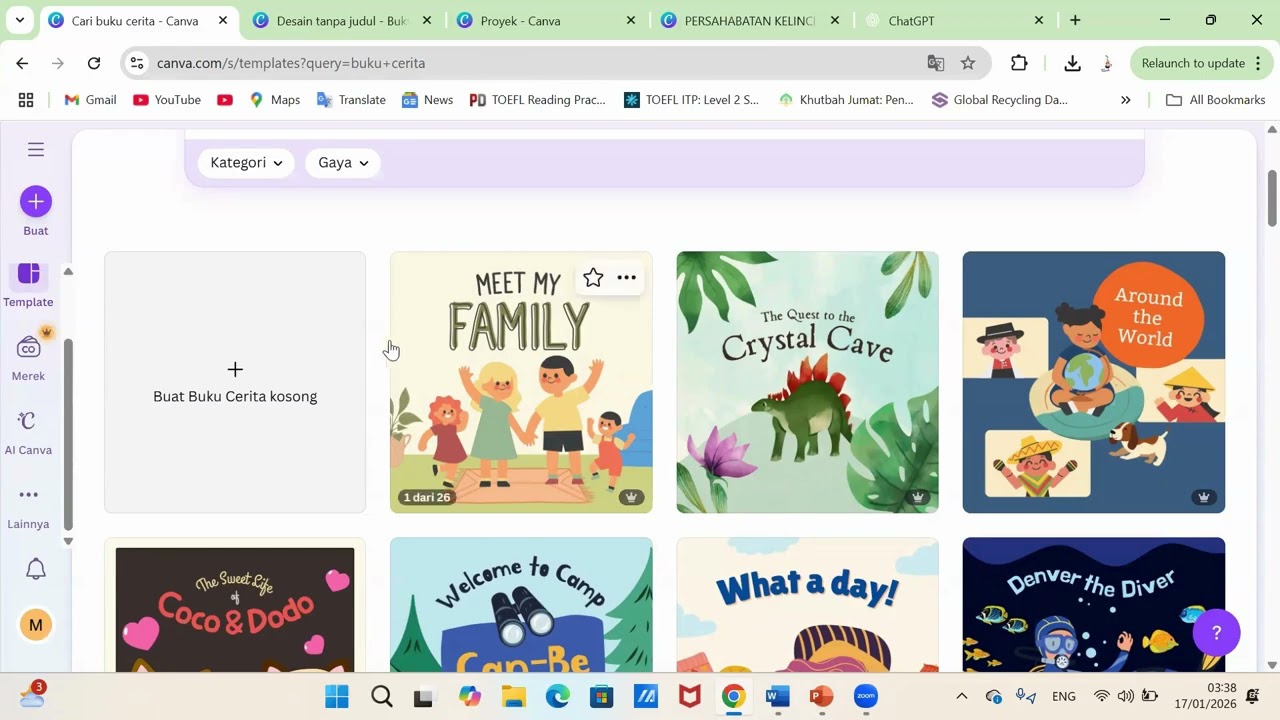The height and width of the screenshot is (720, 1280).
Task: Click the purple Buat plus button
Action: click(36, 202)
